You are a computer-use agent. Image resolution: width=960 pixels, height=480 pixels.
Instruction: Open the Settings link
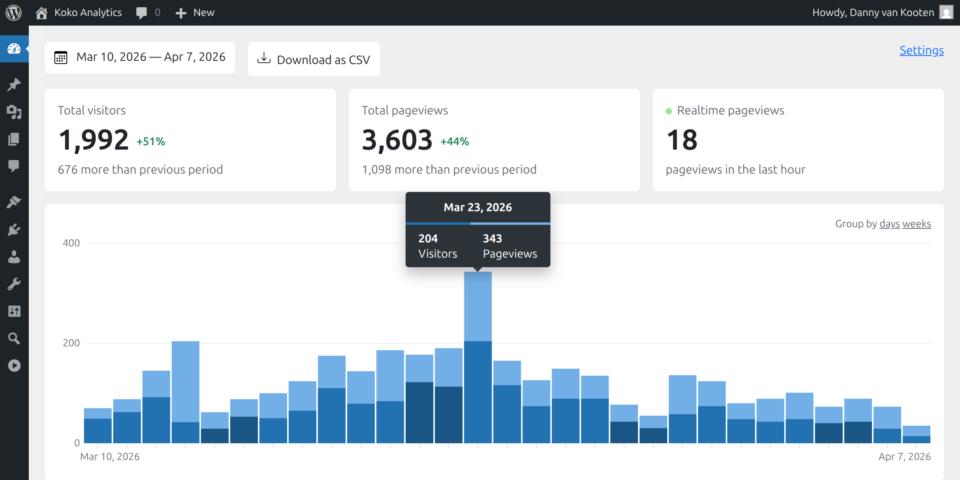(921, 50)
